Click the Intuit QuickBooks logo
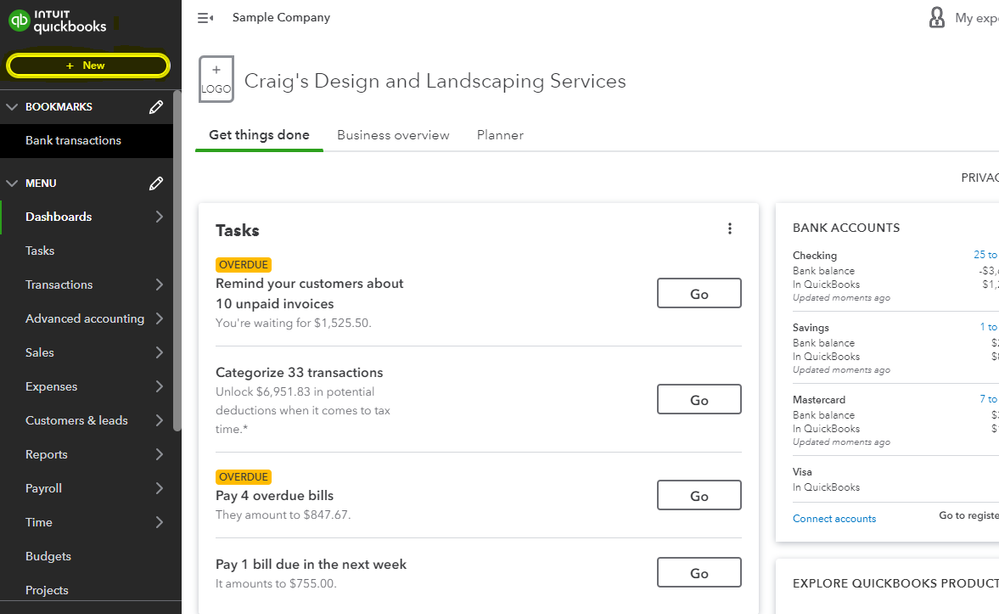999x614 pixels. point(57,22)
